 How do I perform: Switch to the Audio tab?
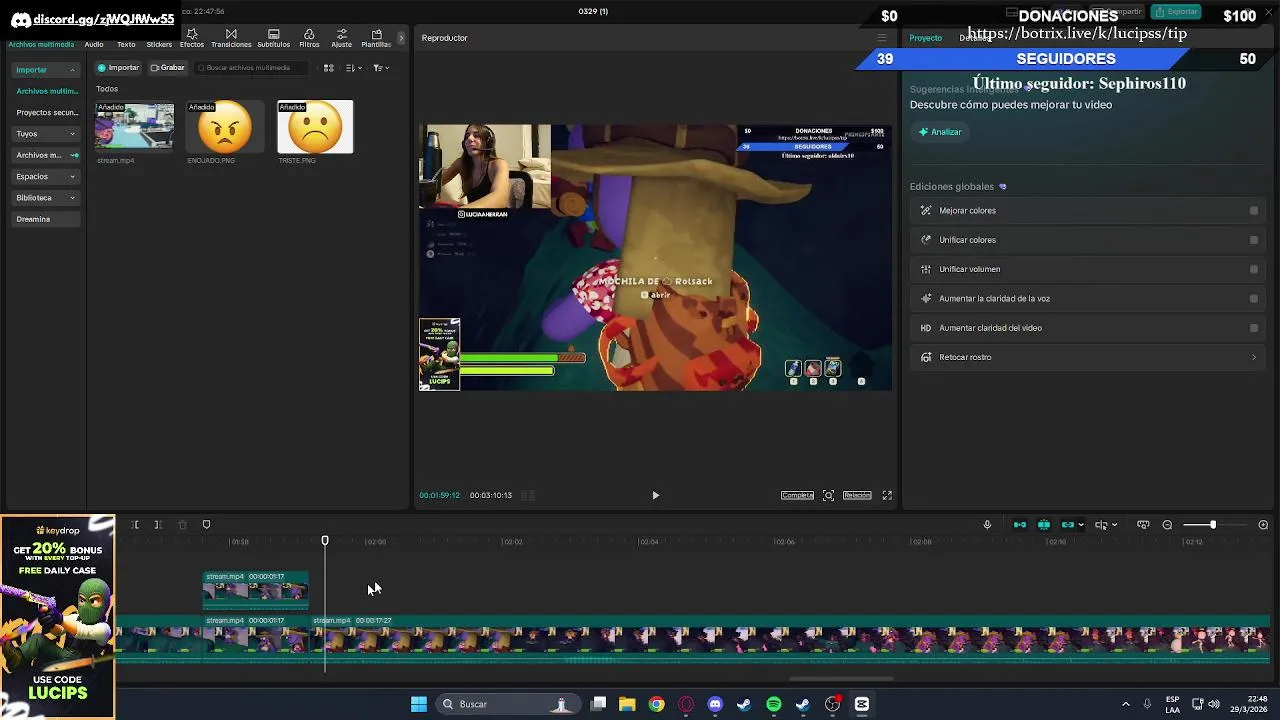pos(94,45)
